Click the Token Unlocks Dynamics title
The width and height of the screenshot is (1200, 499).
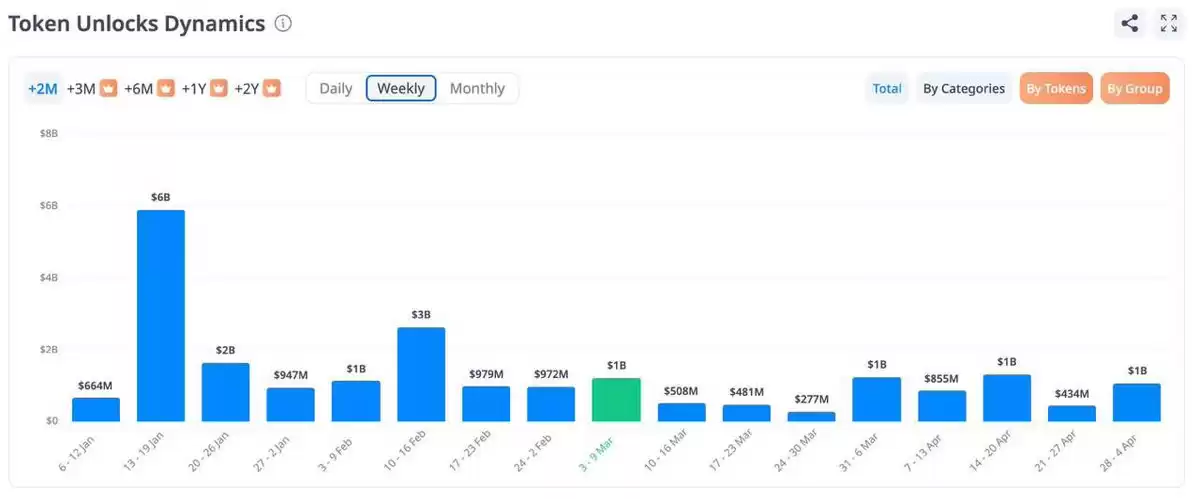pos(137,23)
